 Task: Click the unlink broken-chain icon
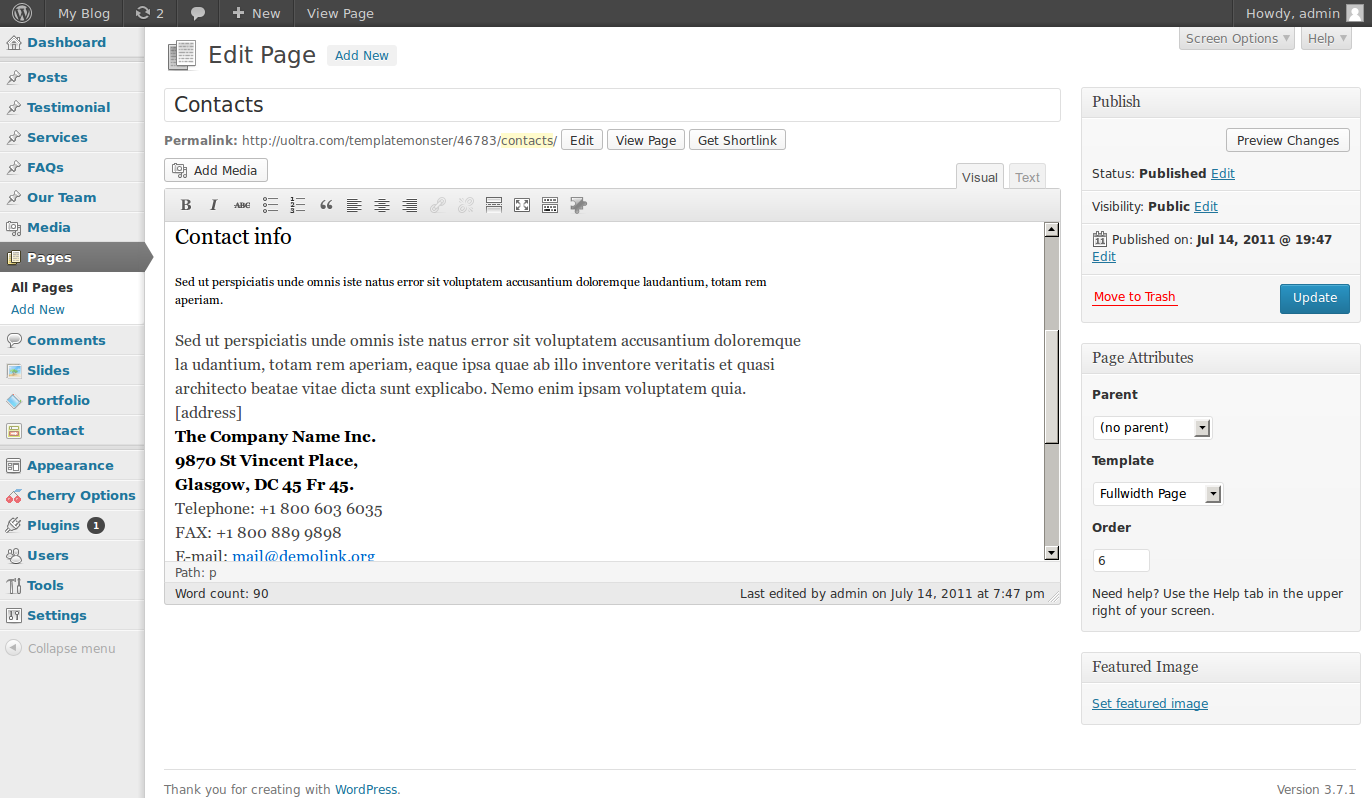[466, 205]
